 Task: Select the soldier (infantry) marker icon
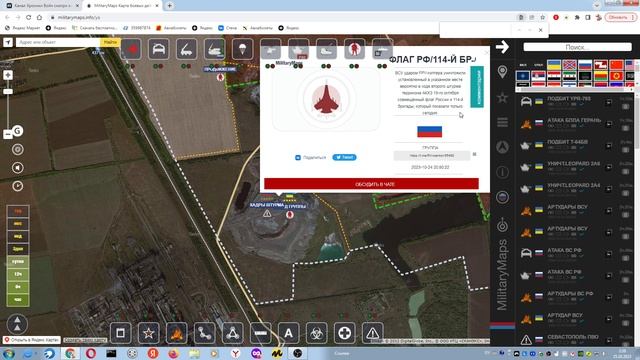(x=354, y=49)
